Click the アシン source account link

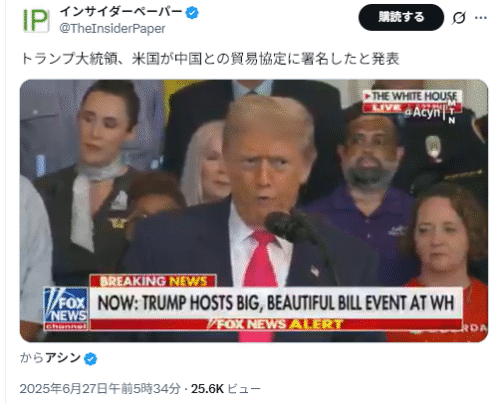pyautogui.click(x=63, y=358)
